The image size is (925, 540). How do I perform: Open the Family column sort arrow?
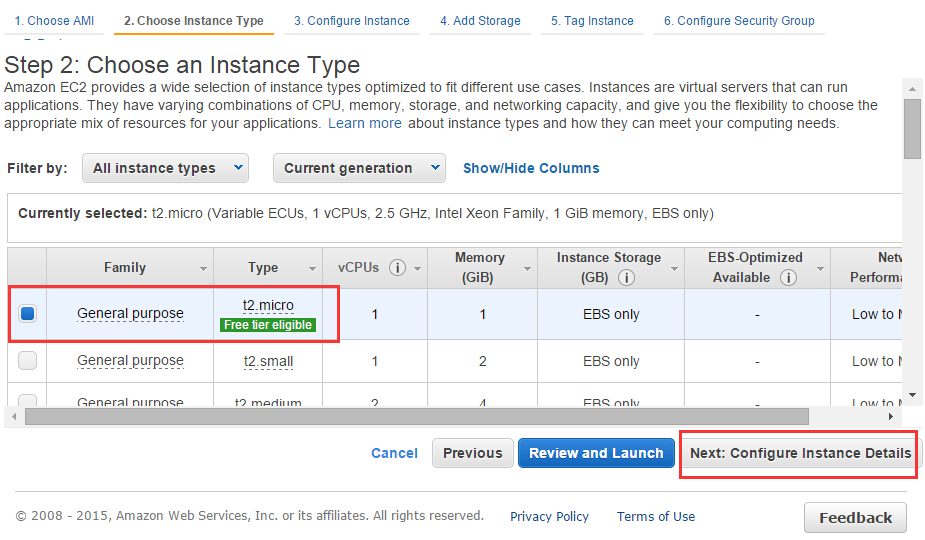(203, 269)
